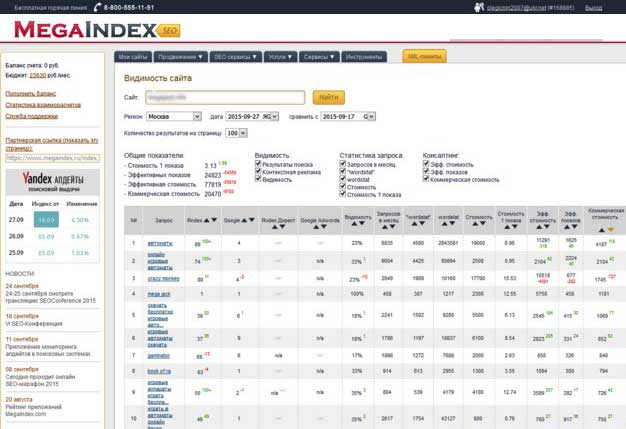Image resolution: width=626 pixels, height=429 pixels.
Task: Sort Yandex column descending with down arrow
Action: (214, 220)
